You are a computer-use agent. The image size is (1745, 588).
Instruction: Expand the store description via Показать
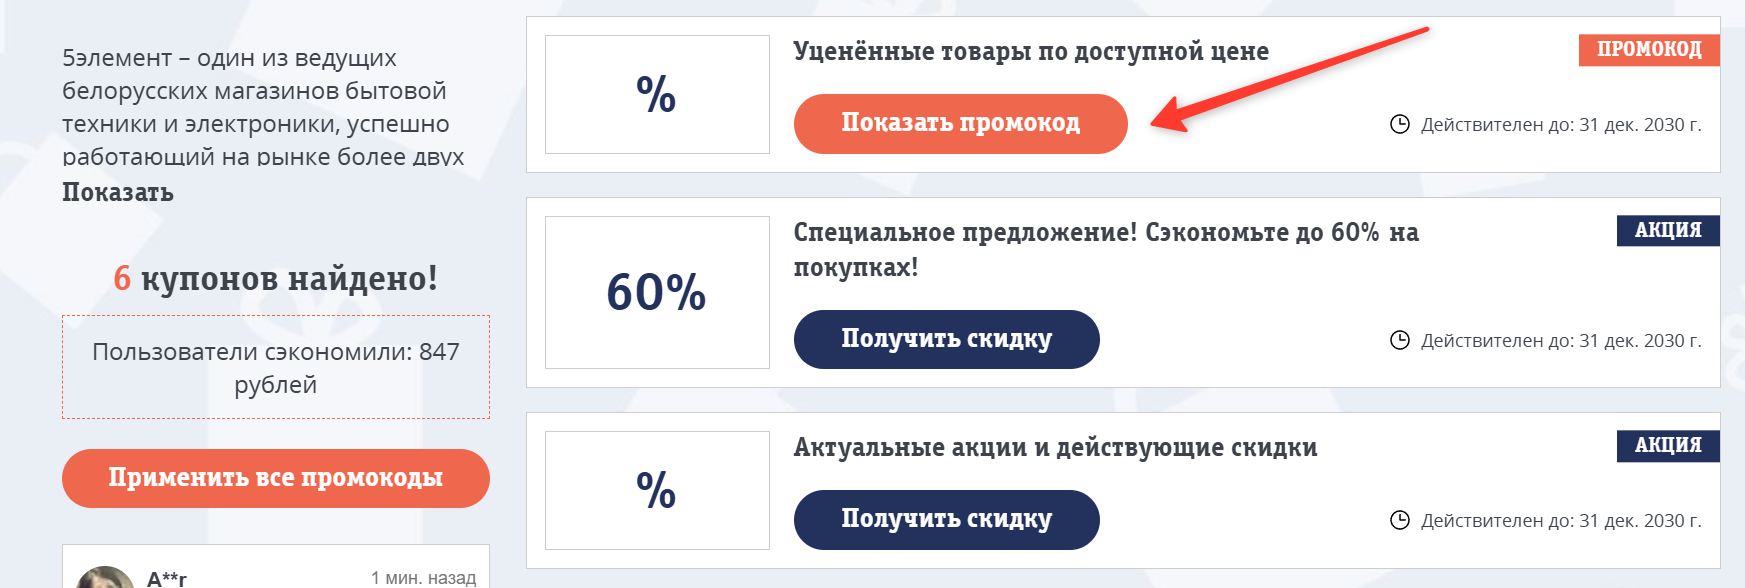pos(116,190)
